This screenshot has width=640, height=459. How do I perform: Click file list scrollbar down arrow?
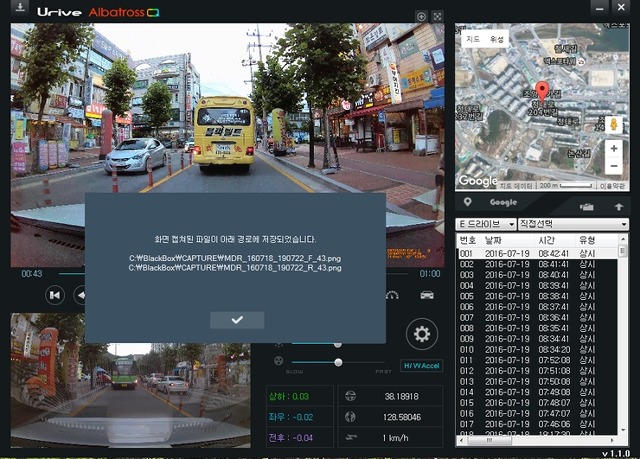pos(622,430)
